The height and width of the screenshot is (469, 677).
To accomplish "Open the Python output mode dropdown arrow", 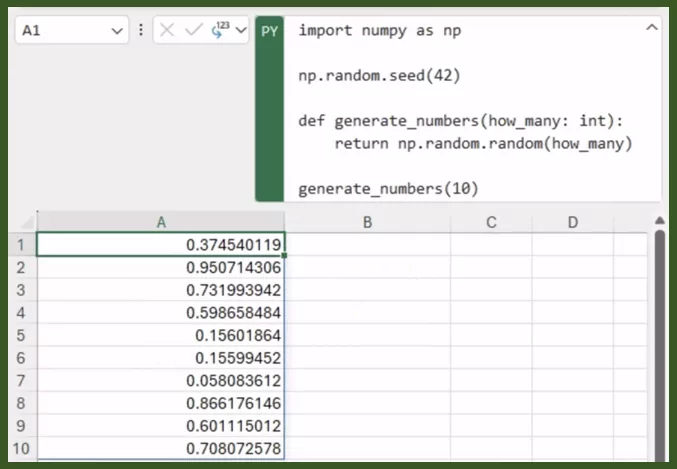I will pos(240,31).
